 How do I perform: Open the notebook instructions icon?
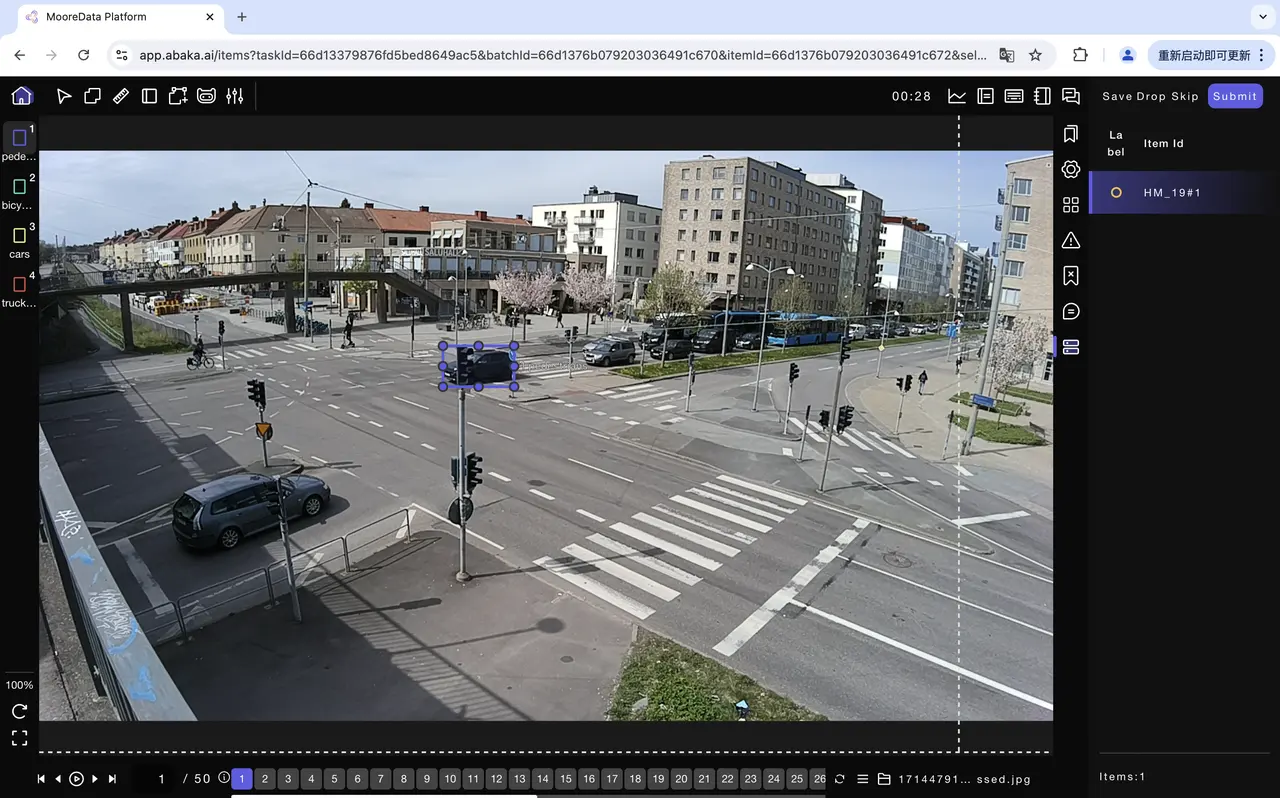[1042, 96]
